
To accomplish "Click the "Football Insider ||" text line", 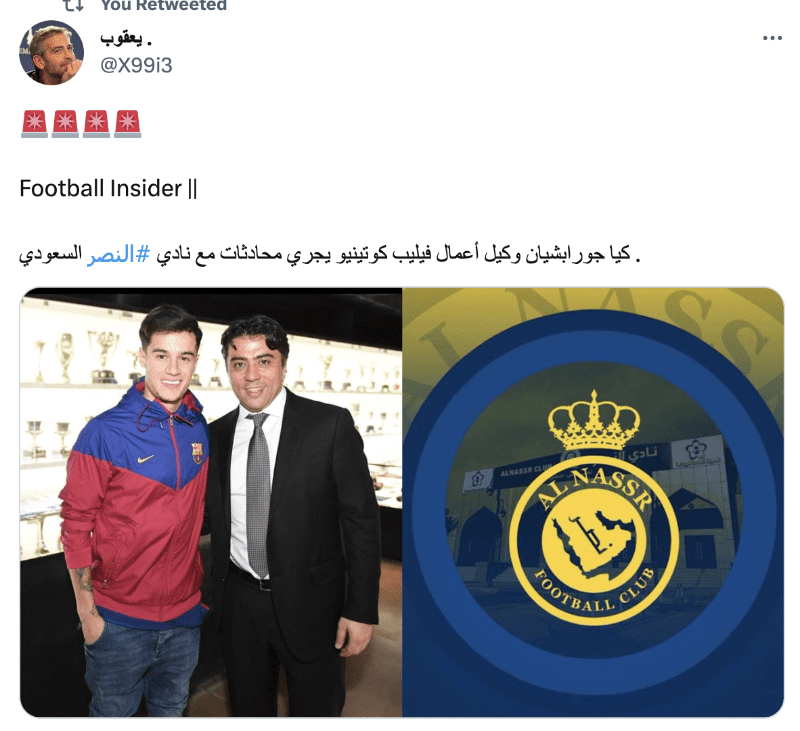I will point(108,188).
